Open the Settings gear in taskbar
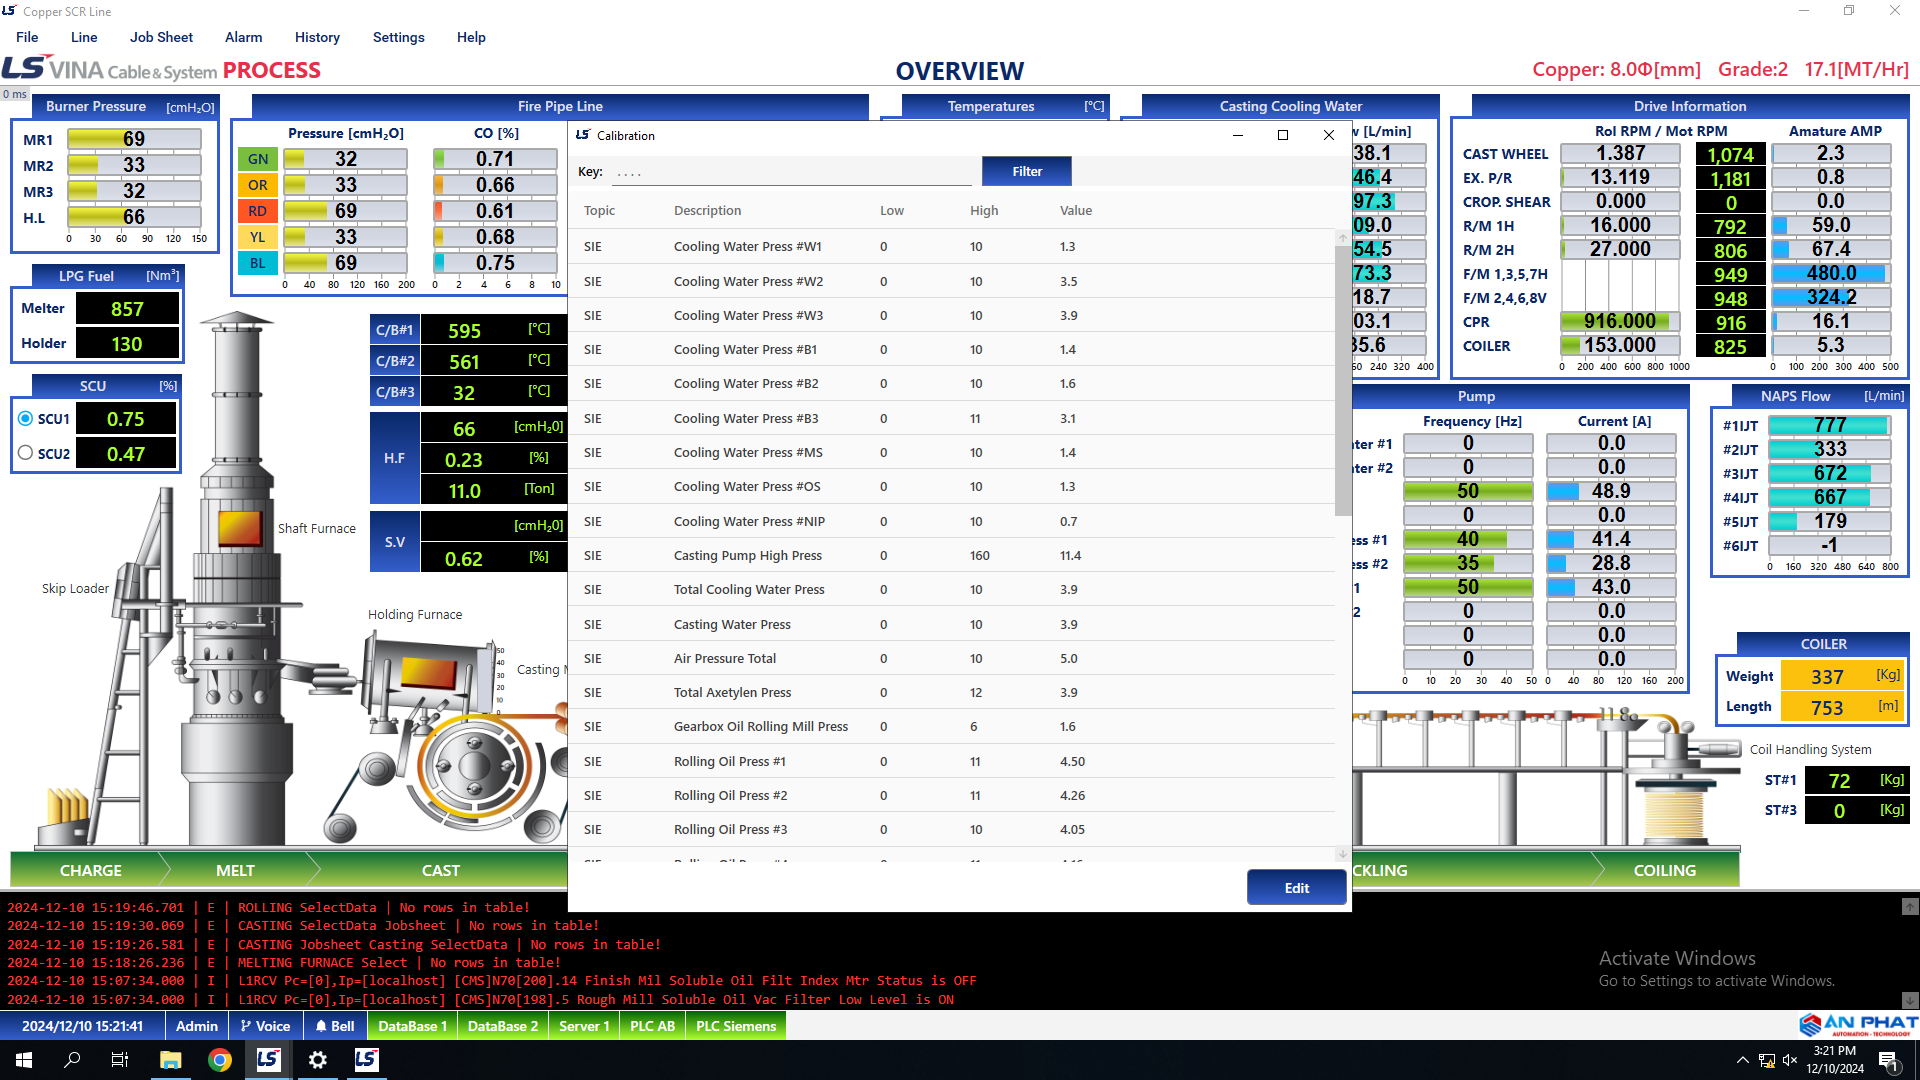 pyautogui.click(x=317, y=1060)
